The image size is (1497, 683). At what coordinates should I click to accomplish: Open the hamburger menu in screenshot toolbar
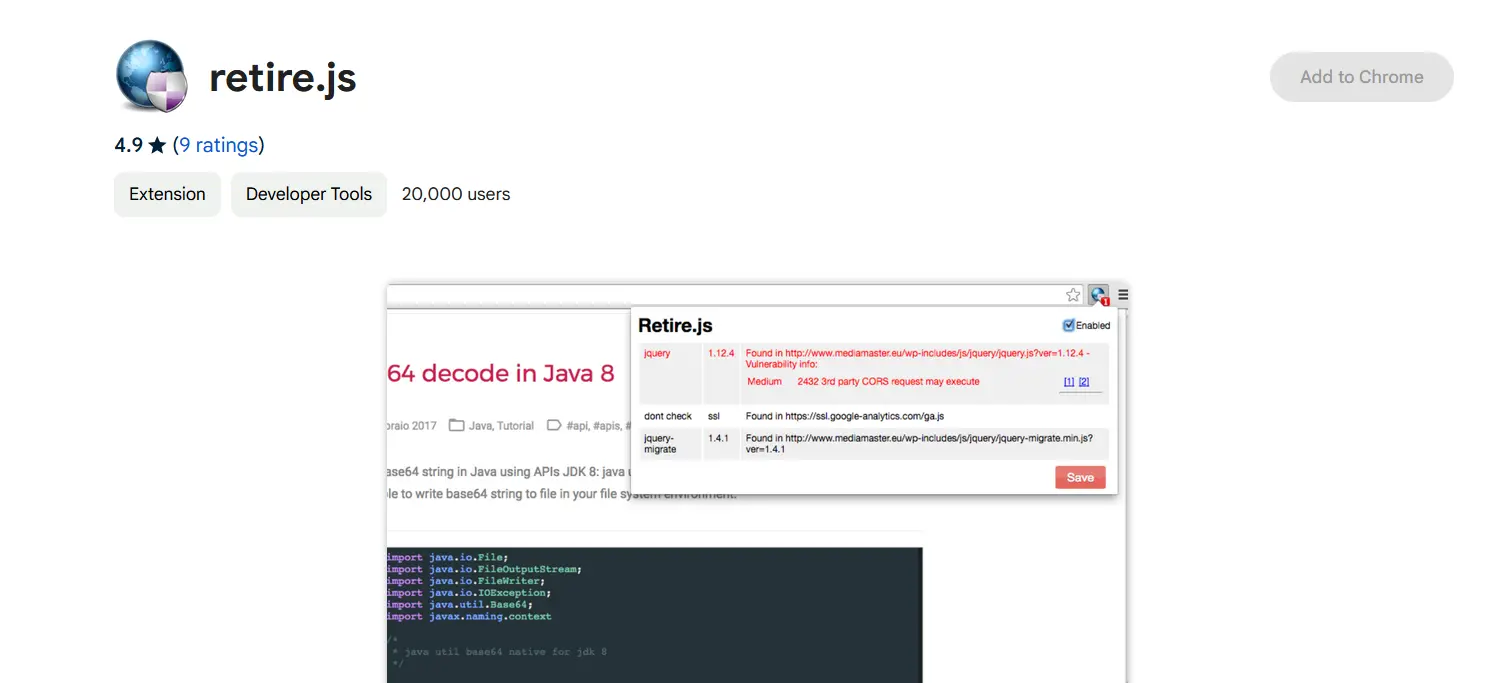pyautogui.click(x=1123, y=295)
